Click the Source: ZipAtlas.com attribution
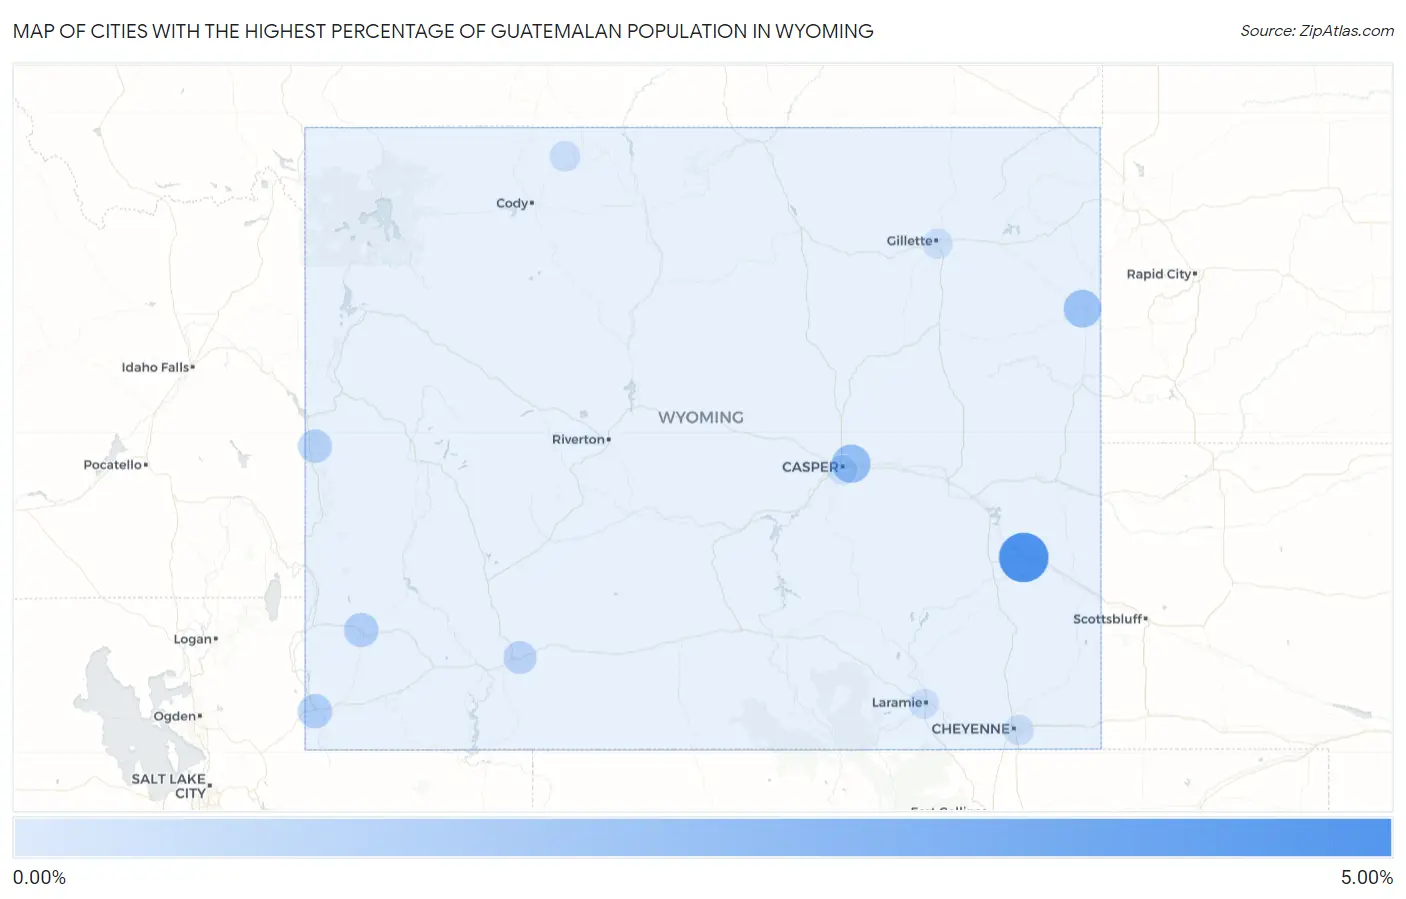1406x899 pixels. pos(1317,31)
